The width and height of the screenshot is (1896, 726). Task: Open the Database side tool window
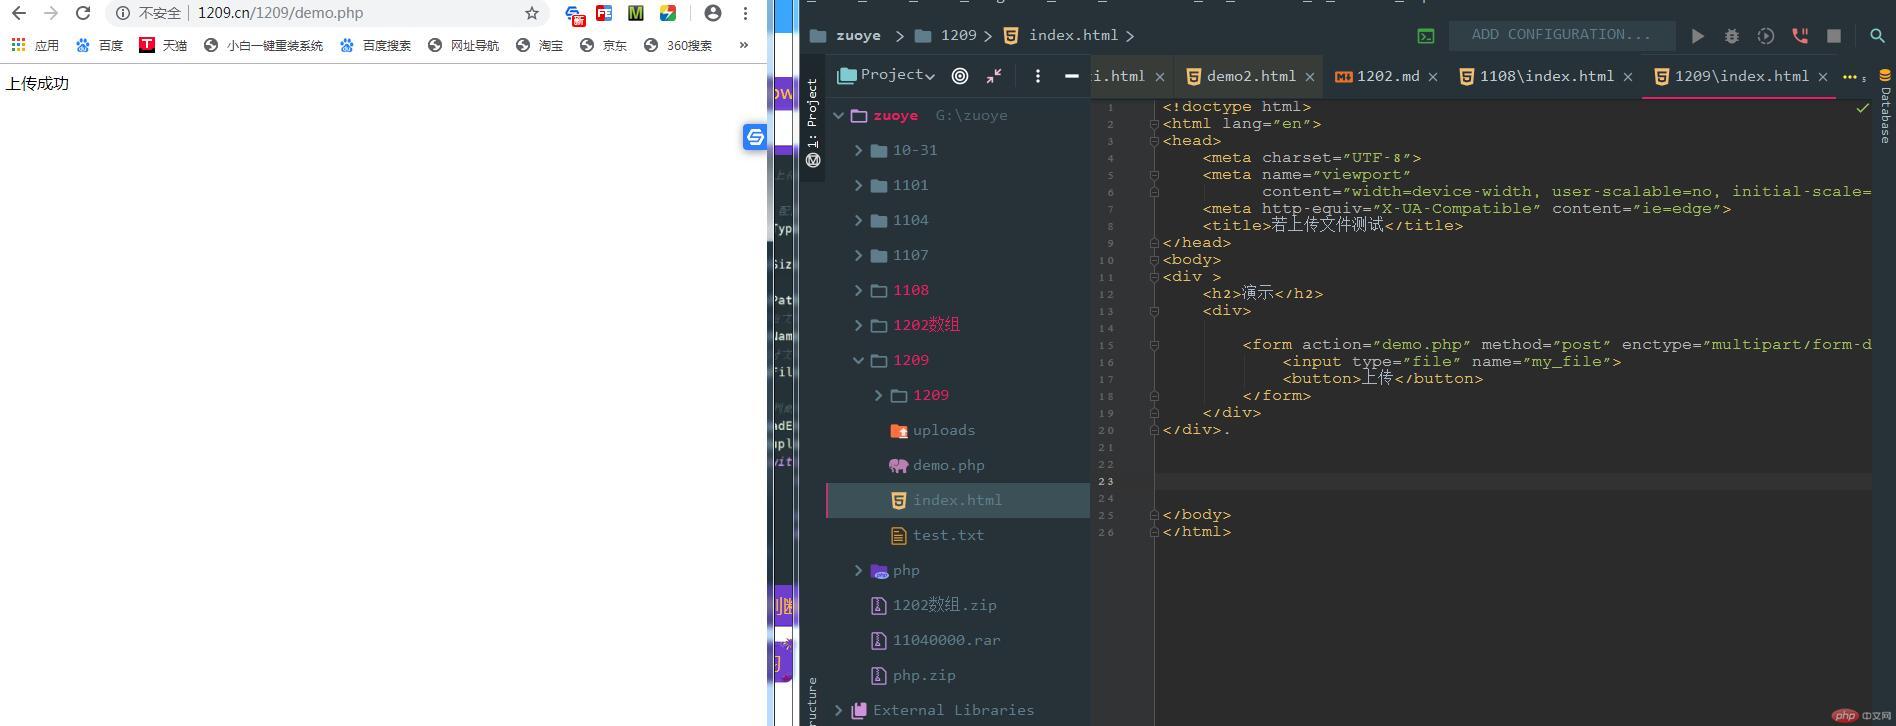1885,106
